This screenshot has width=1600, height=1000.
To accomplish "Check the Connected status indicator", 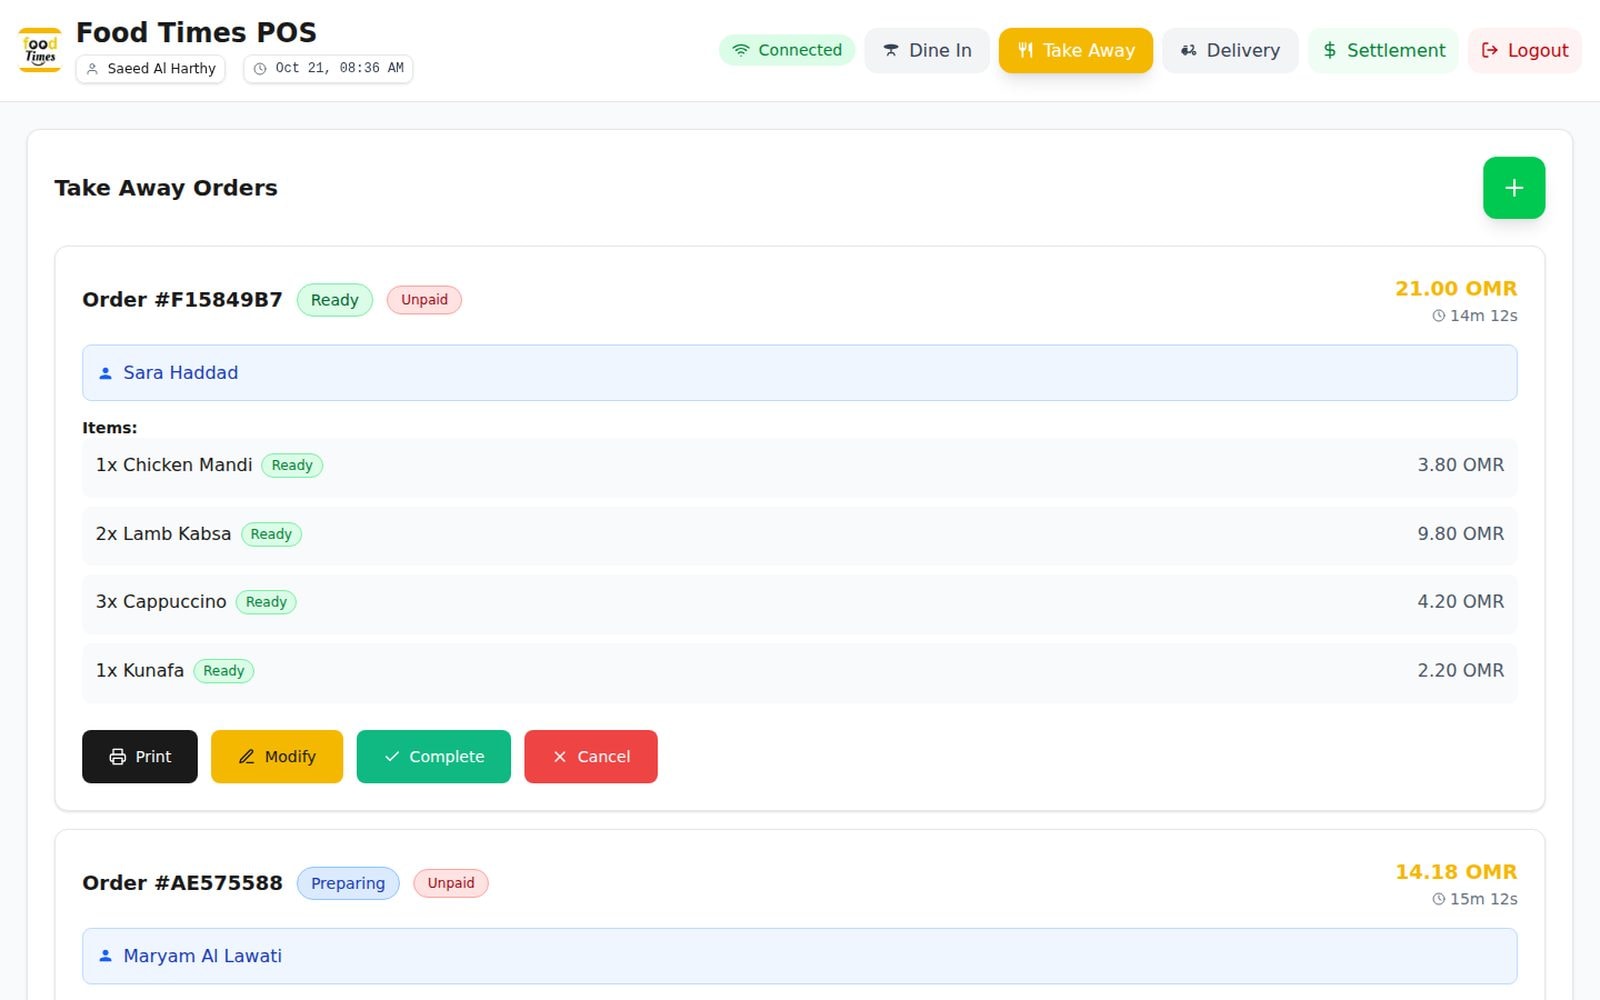I will (787, 50).
